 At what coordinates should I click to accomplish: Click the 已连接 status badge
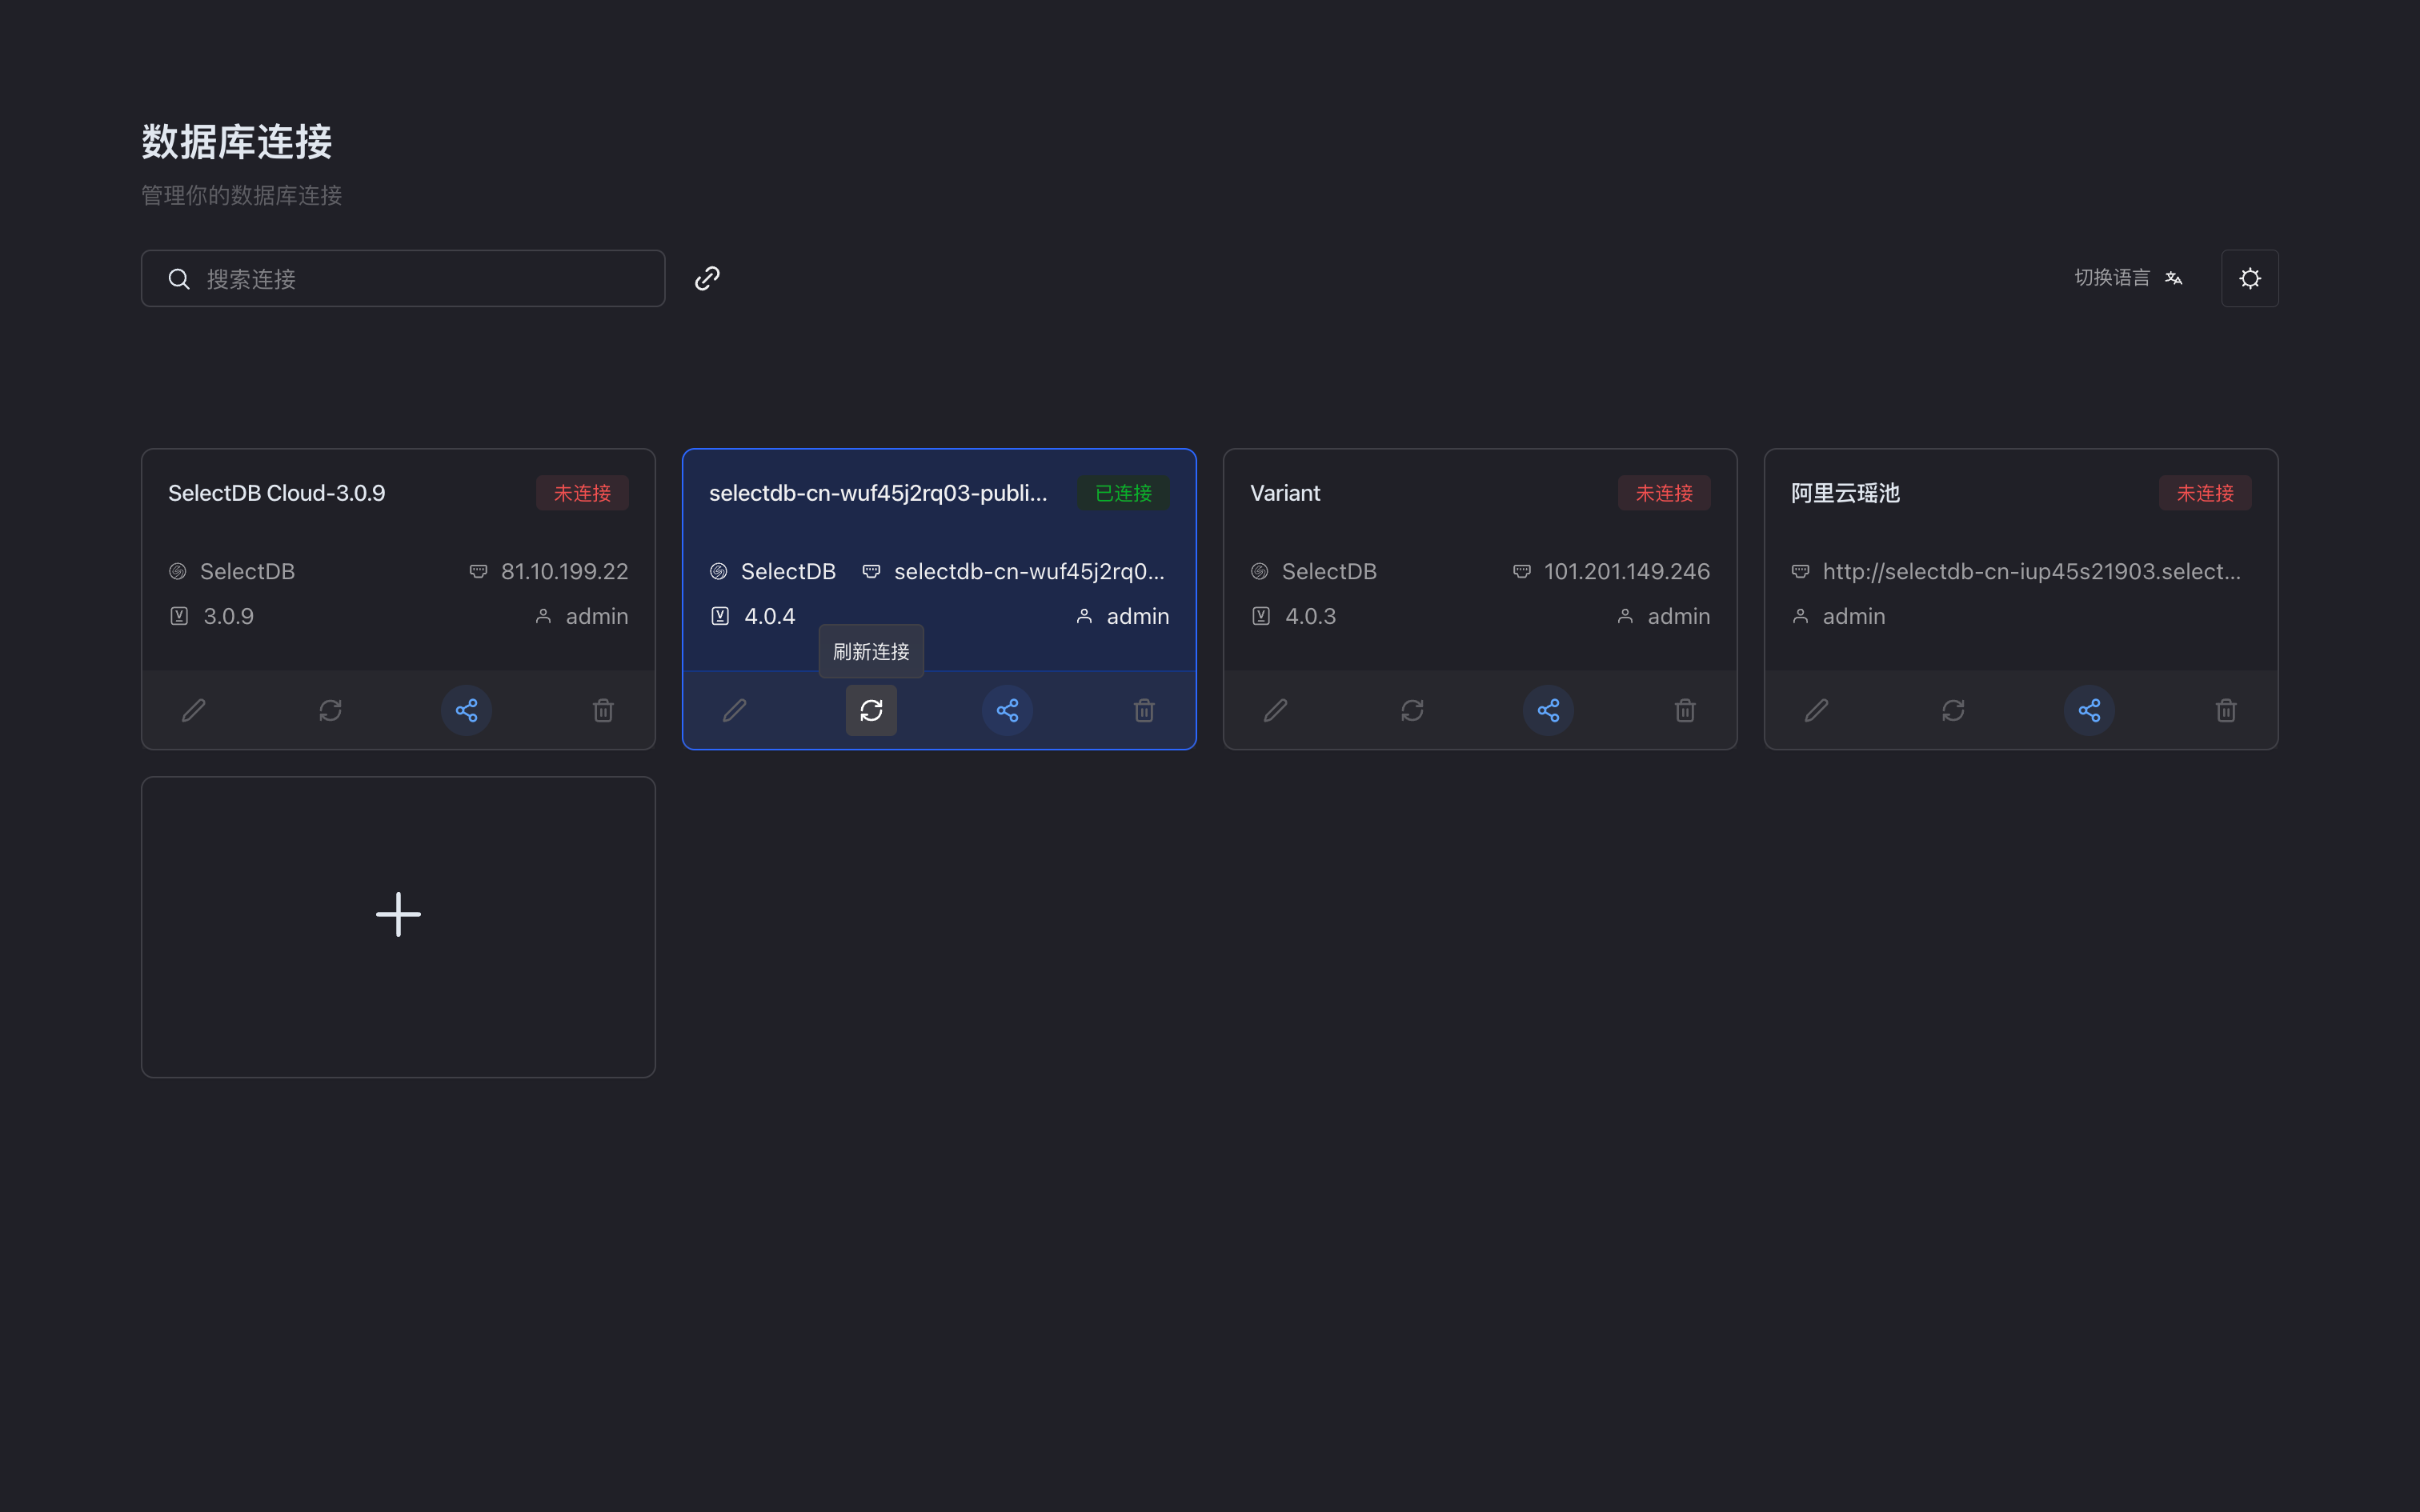click(1123, 493)
